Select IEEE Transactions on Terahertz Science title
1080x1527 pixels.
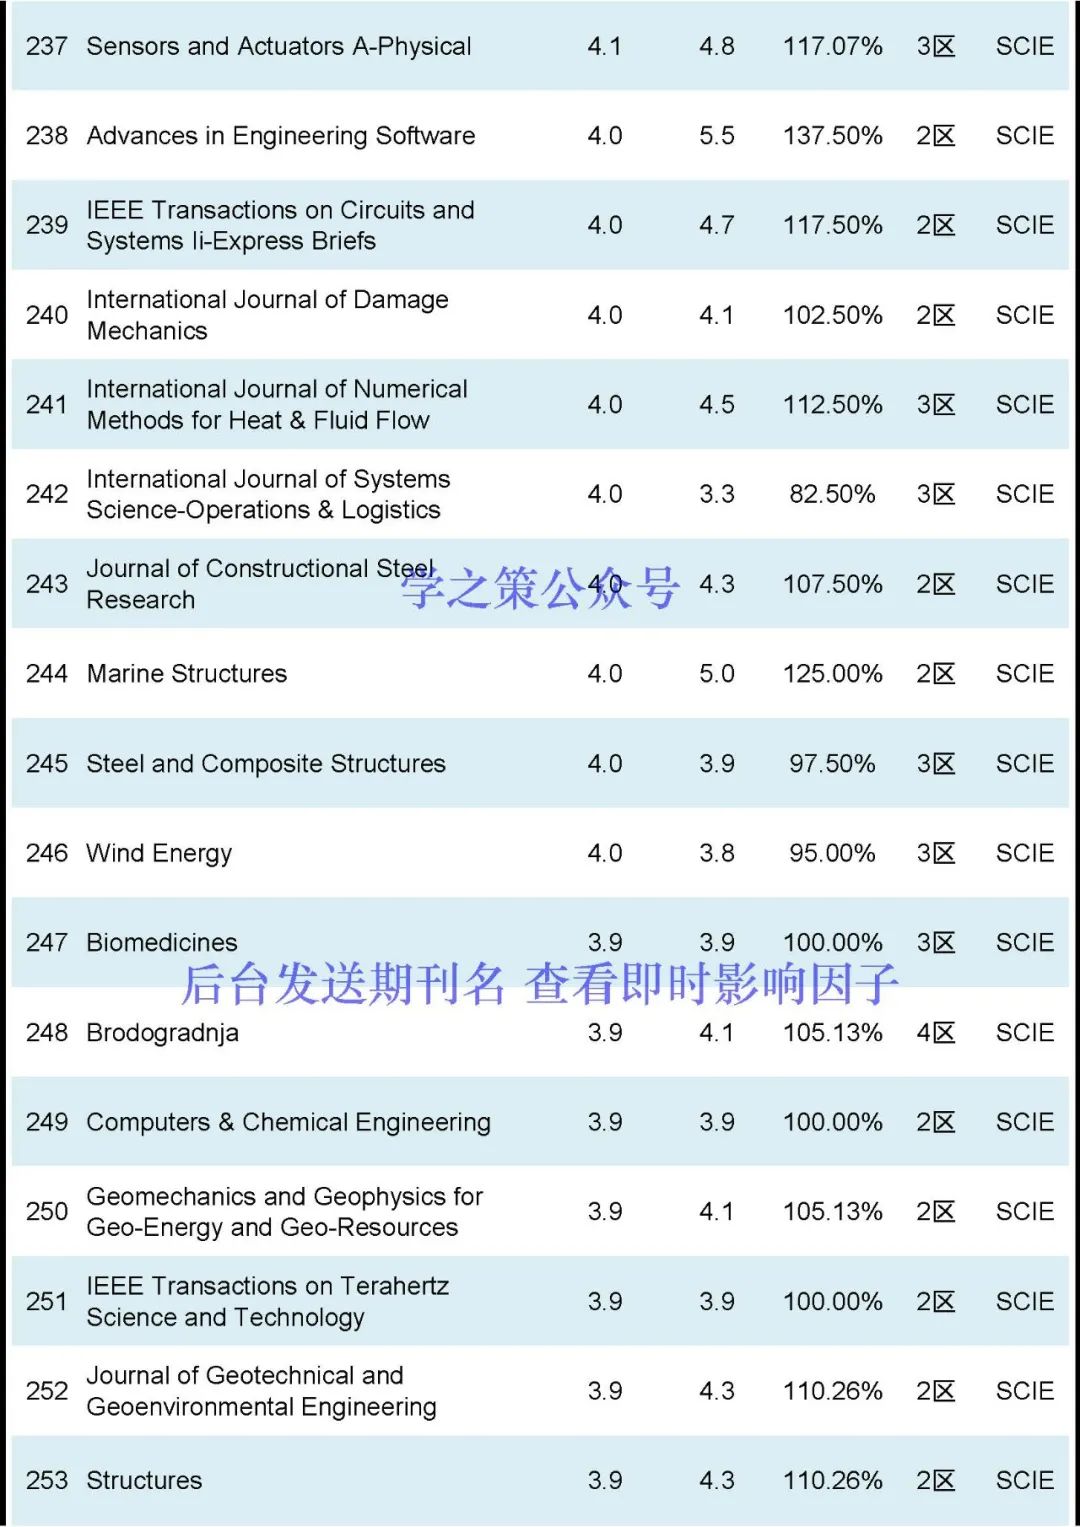[267, 1301]
